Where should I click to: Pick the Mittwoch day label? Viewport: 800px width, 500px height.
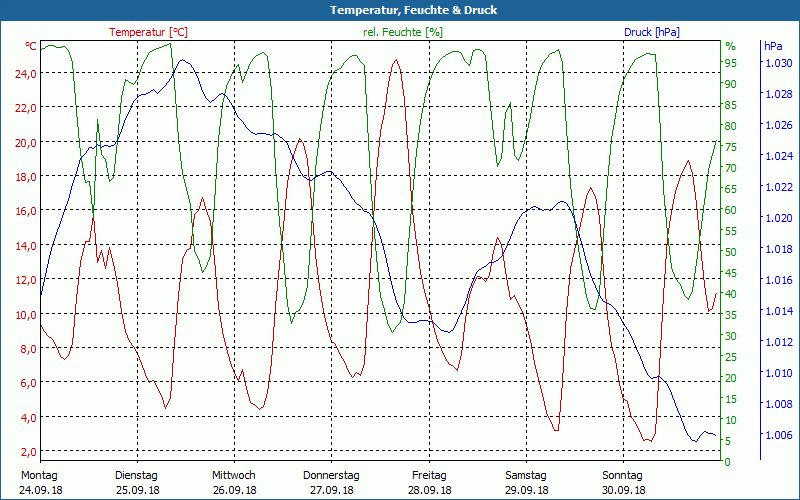(233, 475)
